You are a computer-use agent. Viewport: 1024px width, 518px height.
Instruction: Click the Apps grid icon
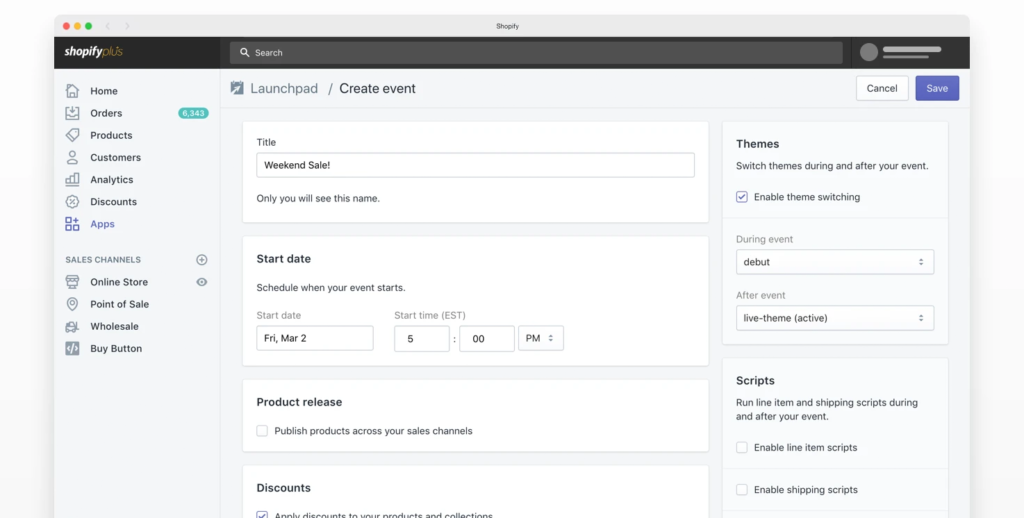pyautogui.click(x=72, y=224)
